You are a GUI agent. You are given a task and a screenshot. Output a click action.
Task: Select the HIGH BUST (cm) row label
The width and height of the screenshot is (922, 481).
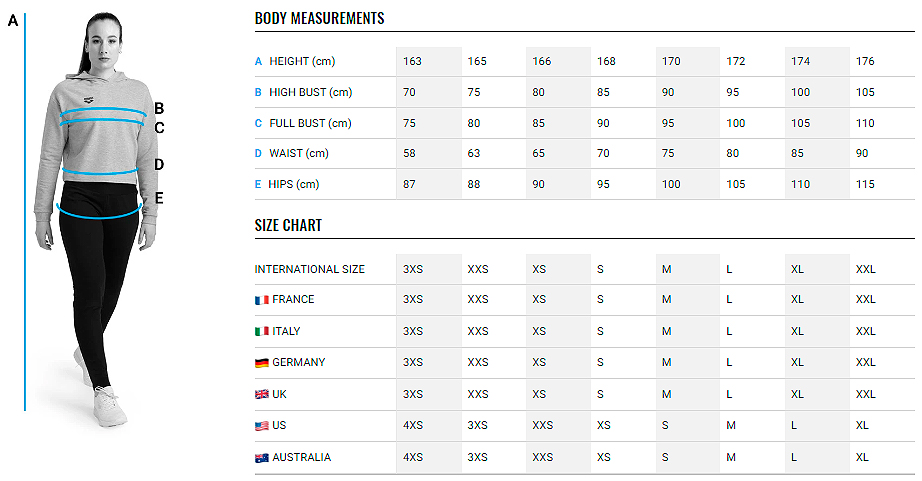pyautogui.click(x=310, y=92)
